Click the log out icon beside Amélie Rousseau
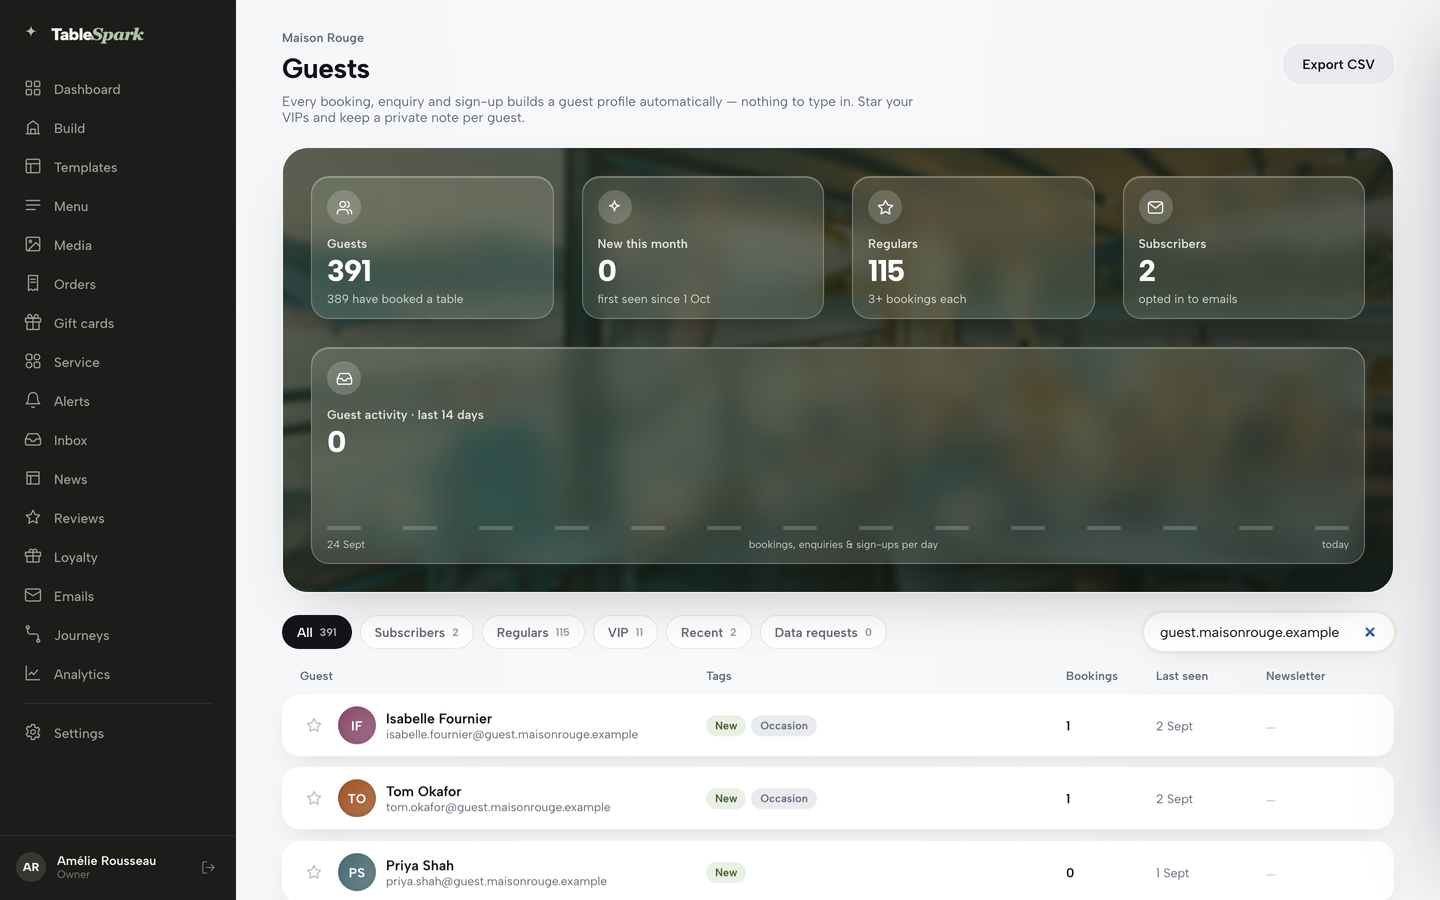The image size is (1440, 900). pyautogui.click(x=208, y=868)
